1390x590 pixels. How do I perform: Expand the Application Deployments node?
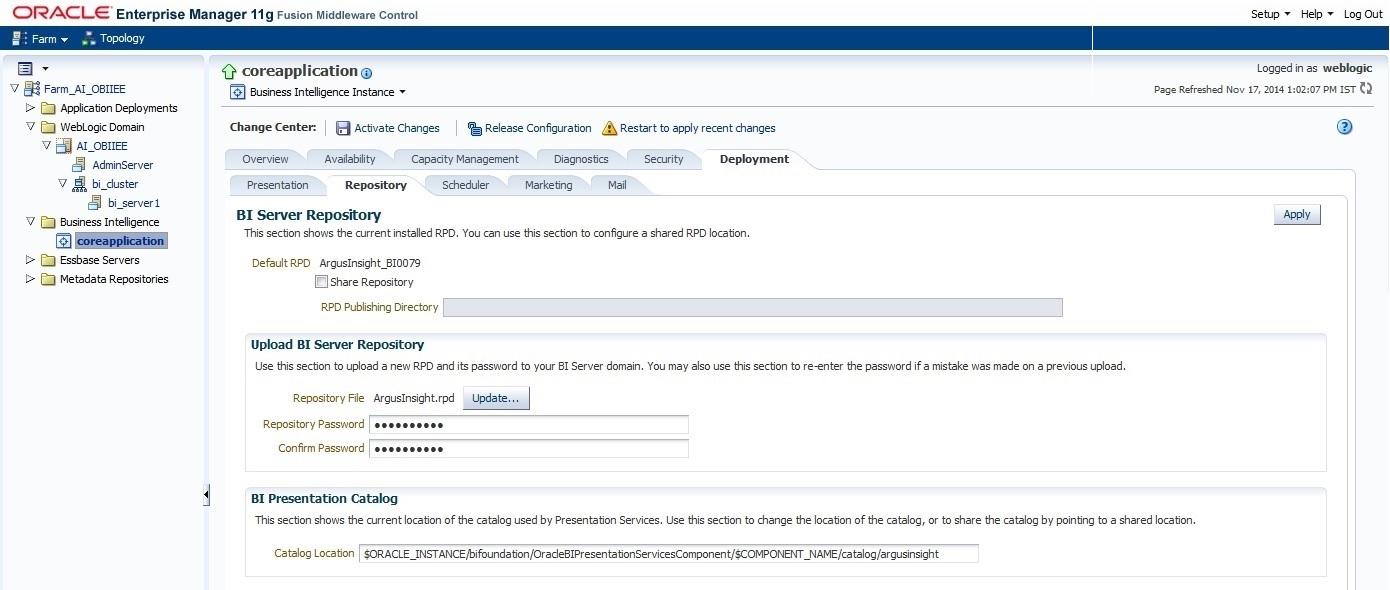point(30,108)
